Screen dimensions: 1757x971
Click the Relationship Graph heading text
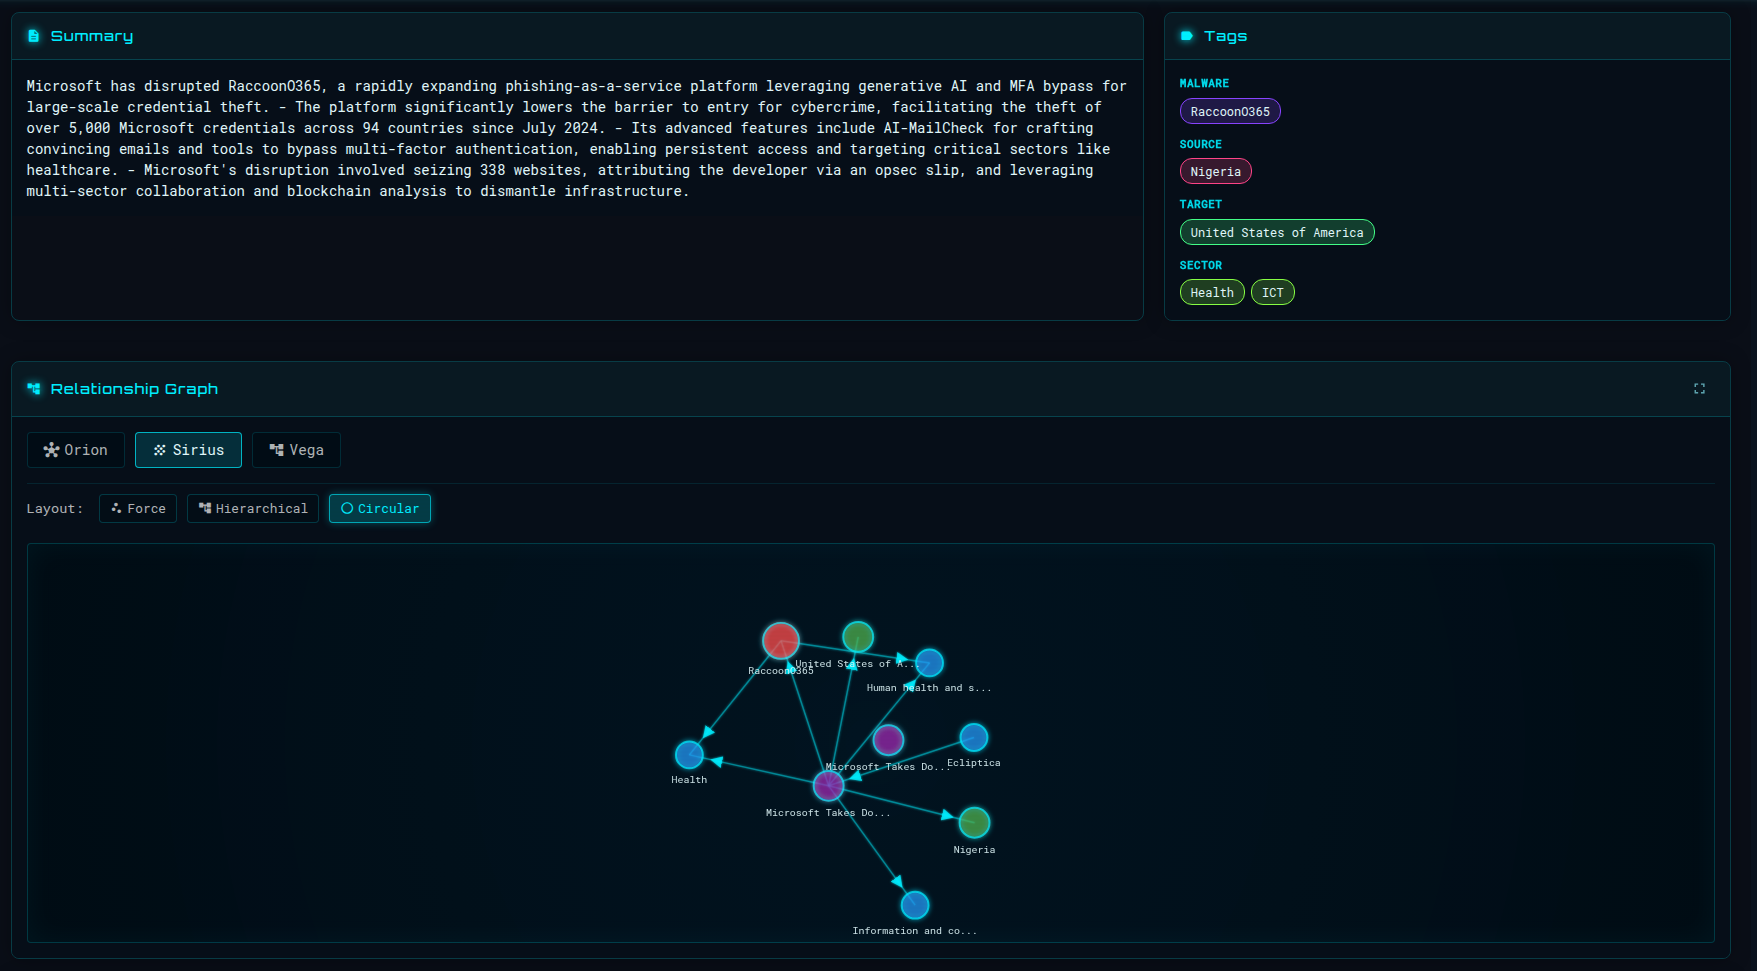[x=134, y=389]
